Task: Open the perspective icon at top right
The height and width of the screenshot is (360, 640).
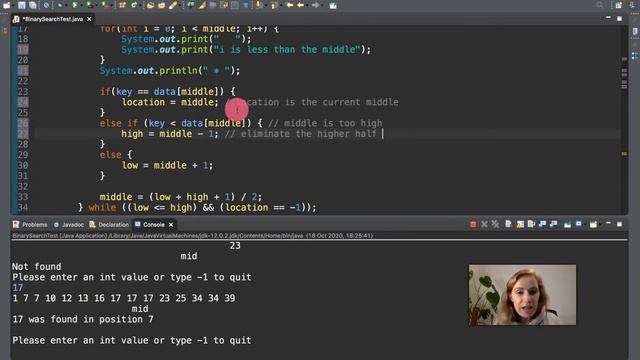Action: point(619,5)
